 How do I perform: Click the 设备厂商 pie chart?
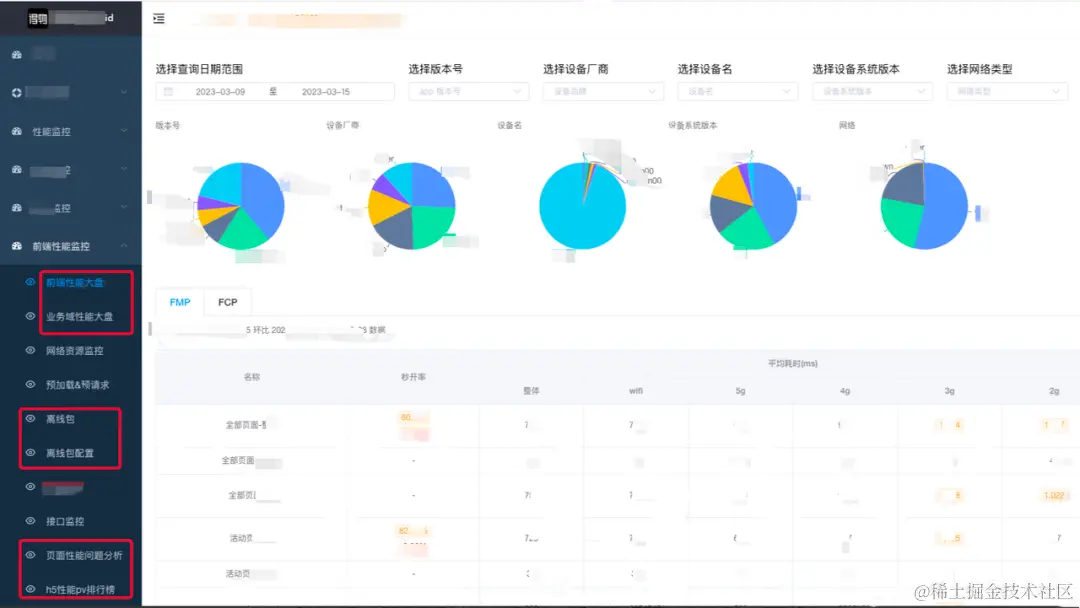(x=412, y=206)
